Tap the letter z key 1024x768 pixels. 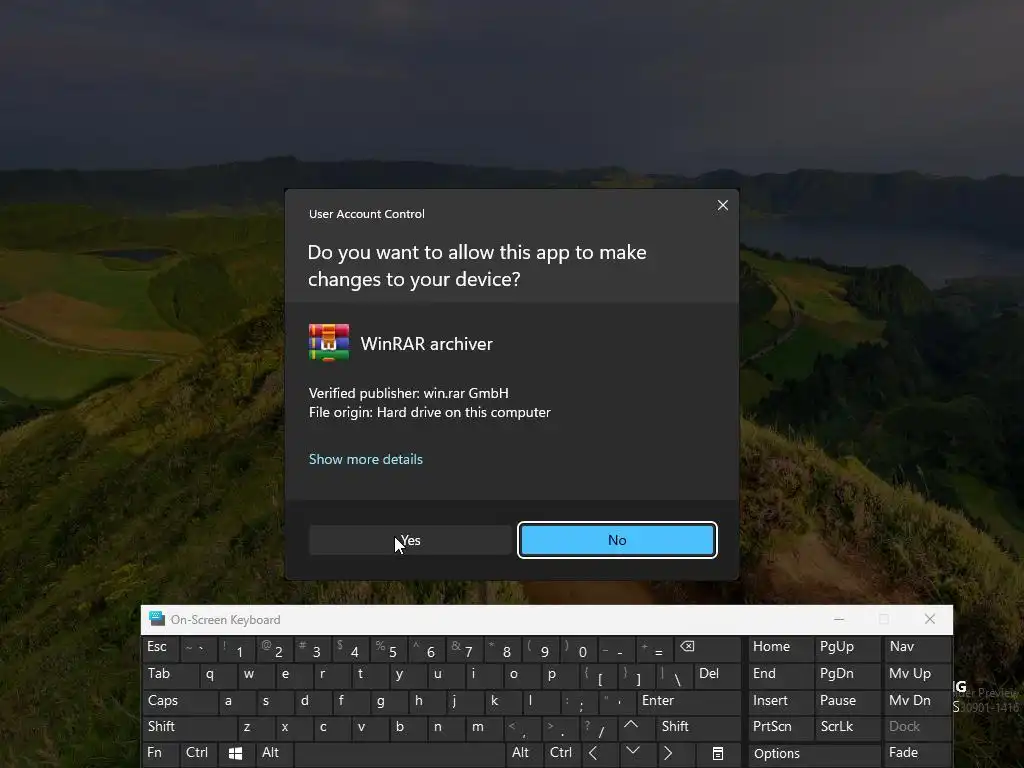256,727
